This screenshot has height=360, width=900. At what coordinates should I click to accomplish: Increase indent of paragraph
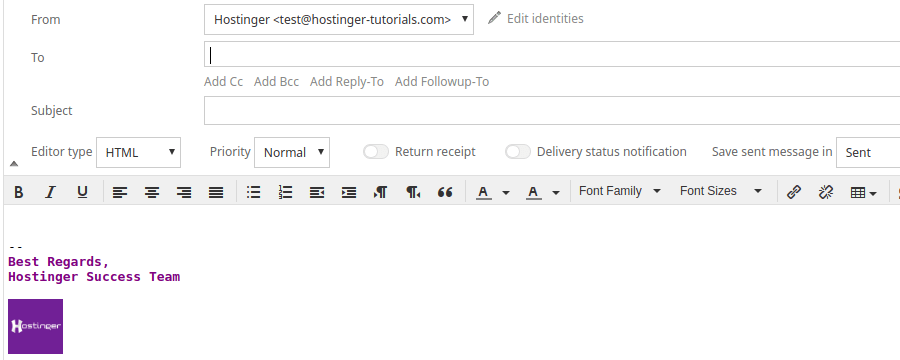(349, 192)
